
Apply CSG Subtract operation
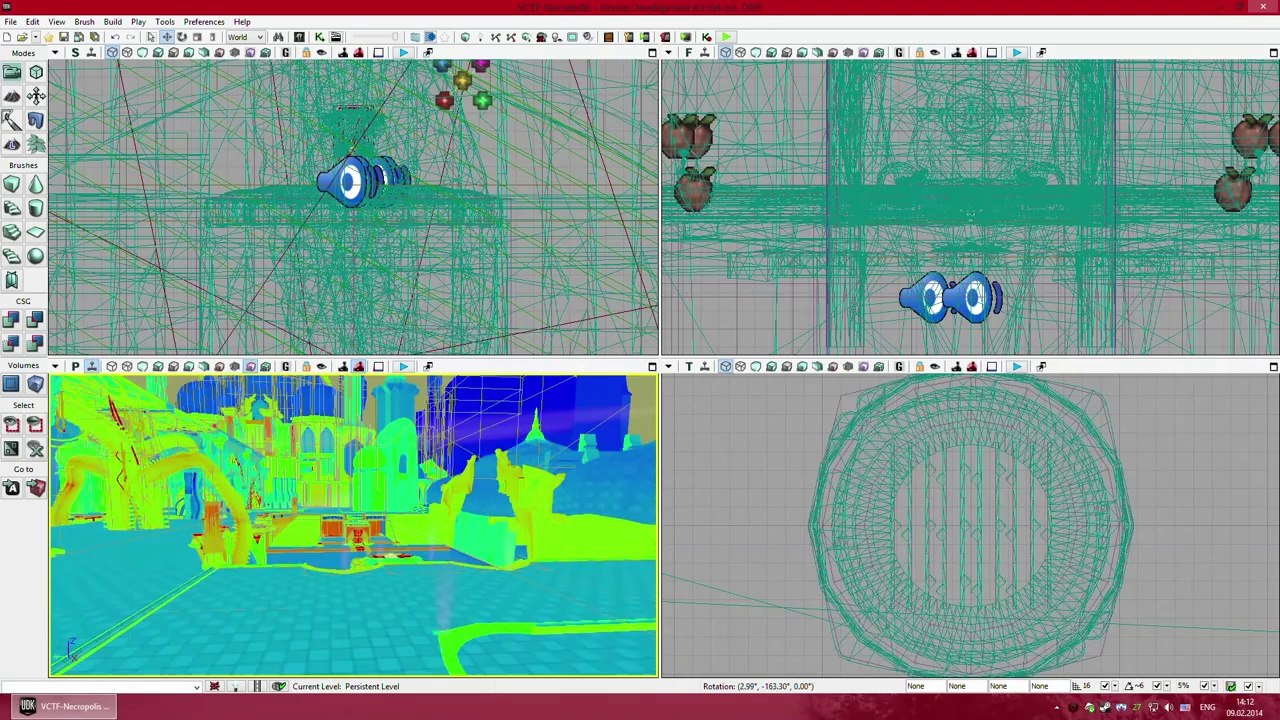click(x=36, y=320)
